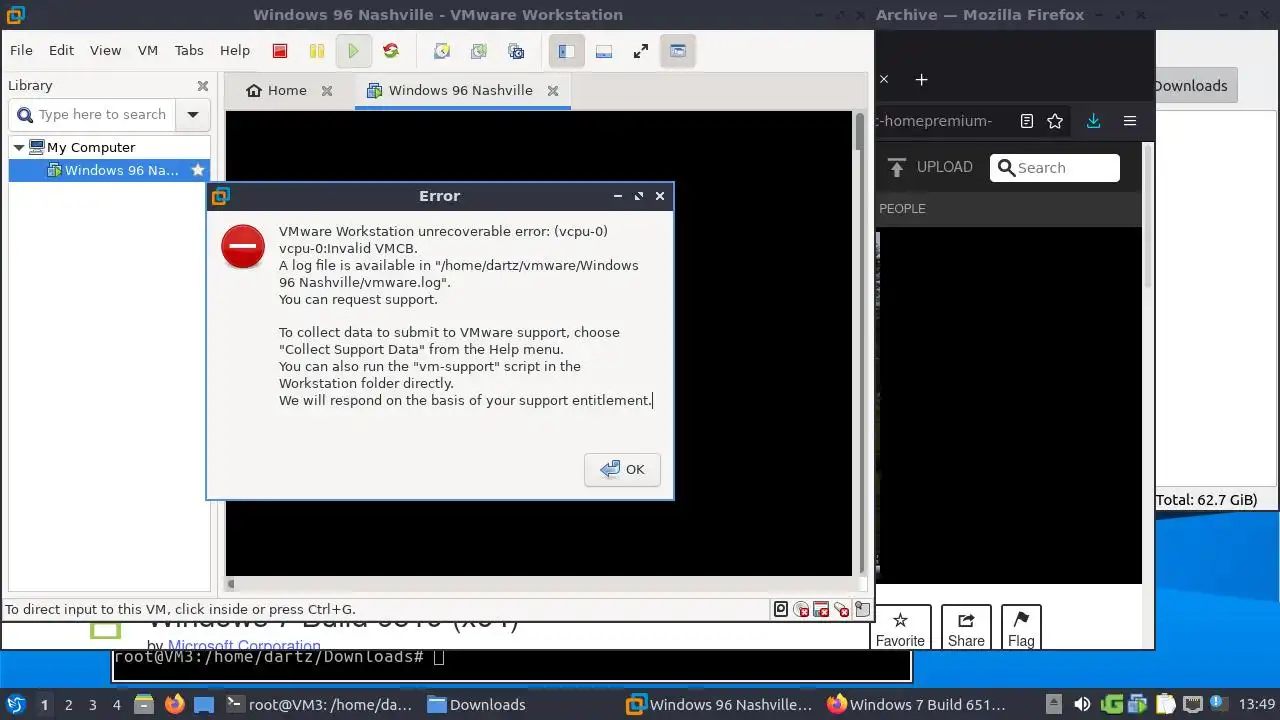Click Flag button in Firefox page

[x=1021, y=629]
